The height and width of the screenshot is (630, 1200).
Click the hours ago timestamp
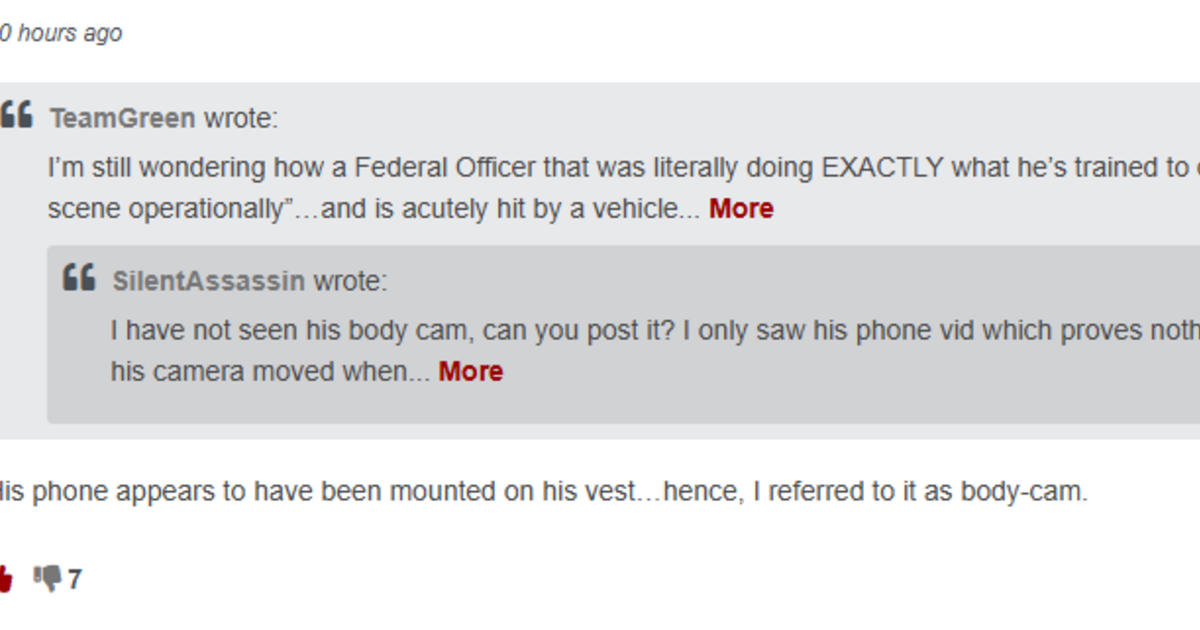tap(60, 33)
